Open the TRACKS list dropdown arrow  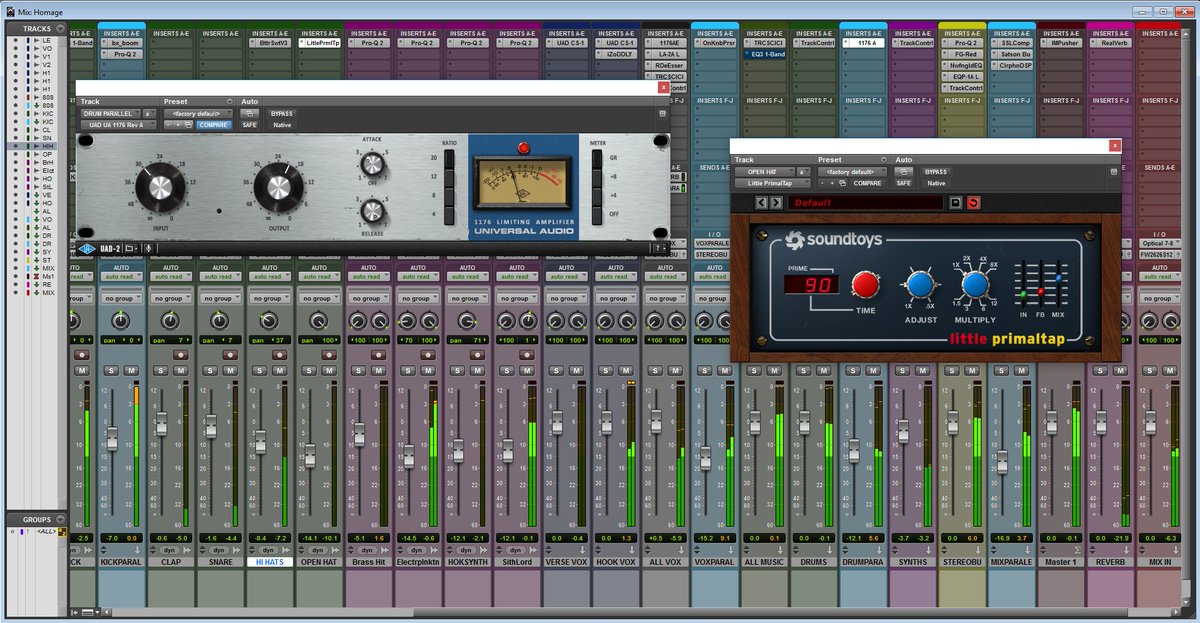(x=60, y=28)
